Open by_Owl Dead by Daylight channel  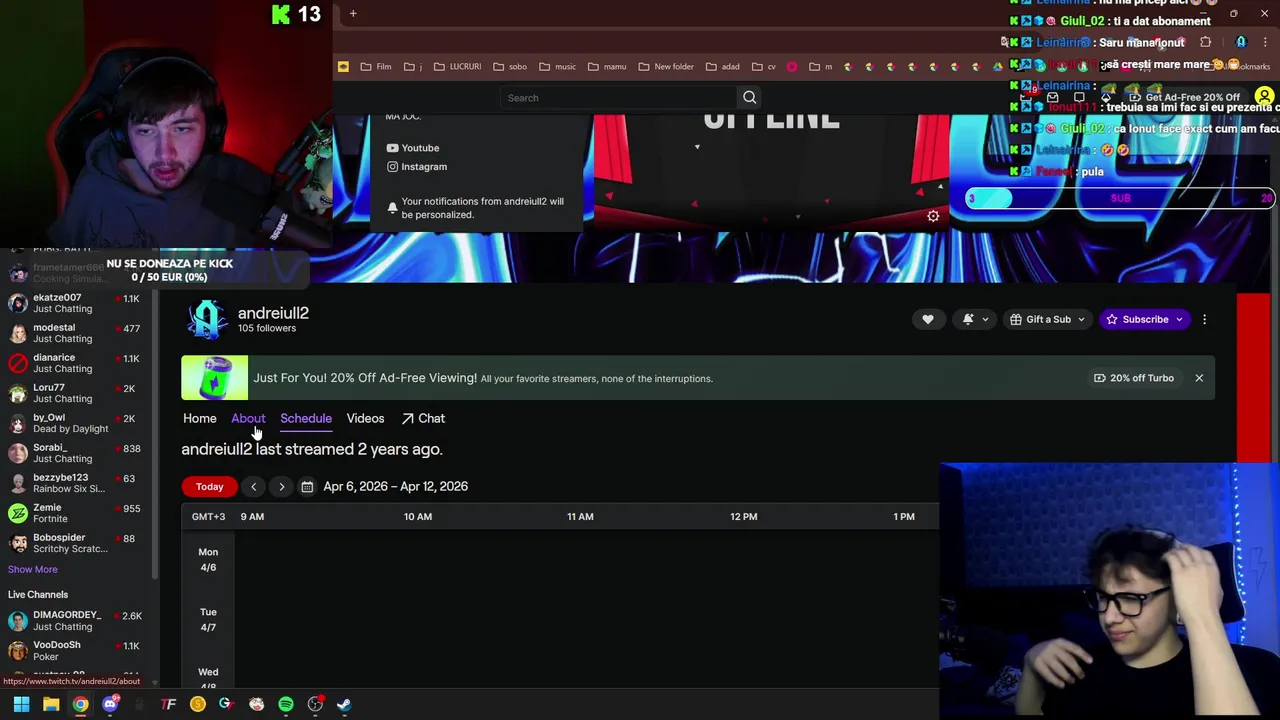click(x=75, y=423)
